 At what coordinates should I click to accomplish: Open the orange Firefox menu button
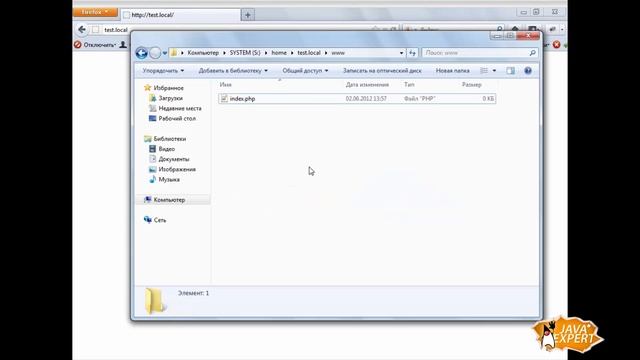(x=95, y=12)
